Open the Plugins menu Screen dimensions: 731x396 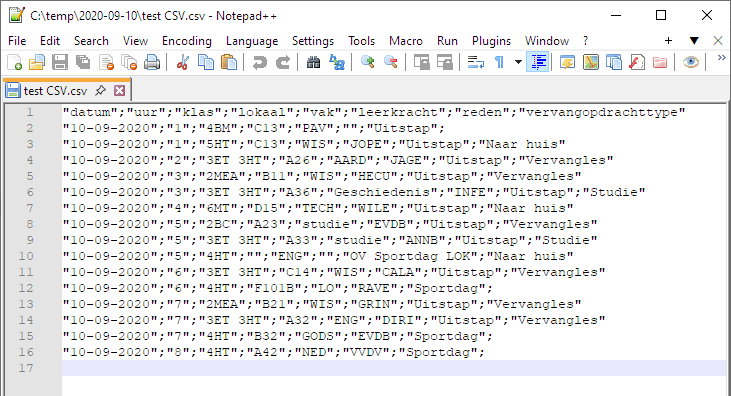pos(491,41)
